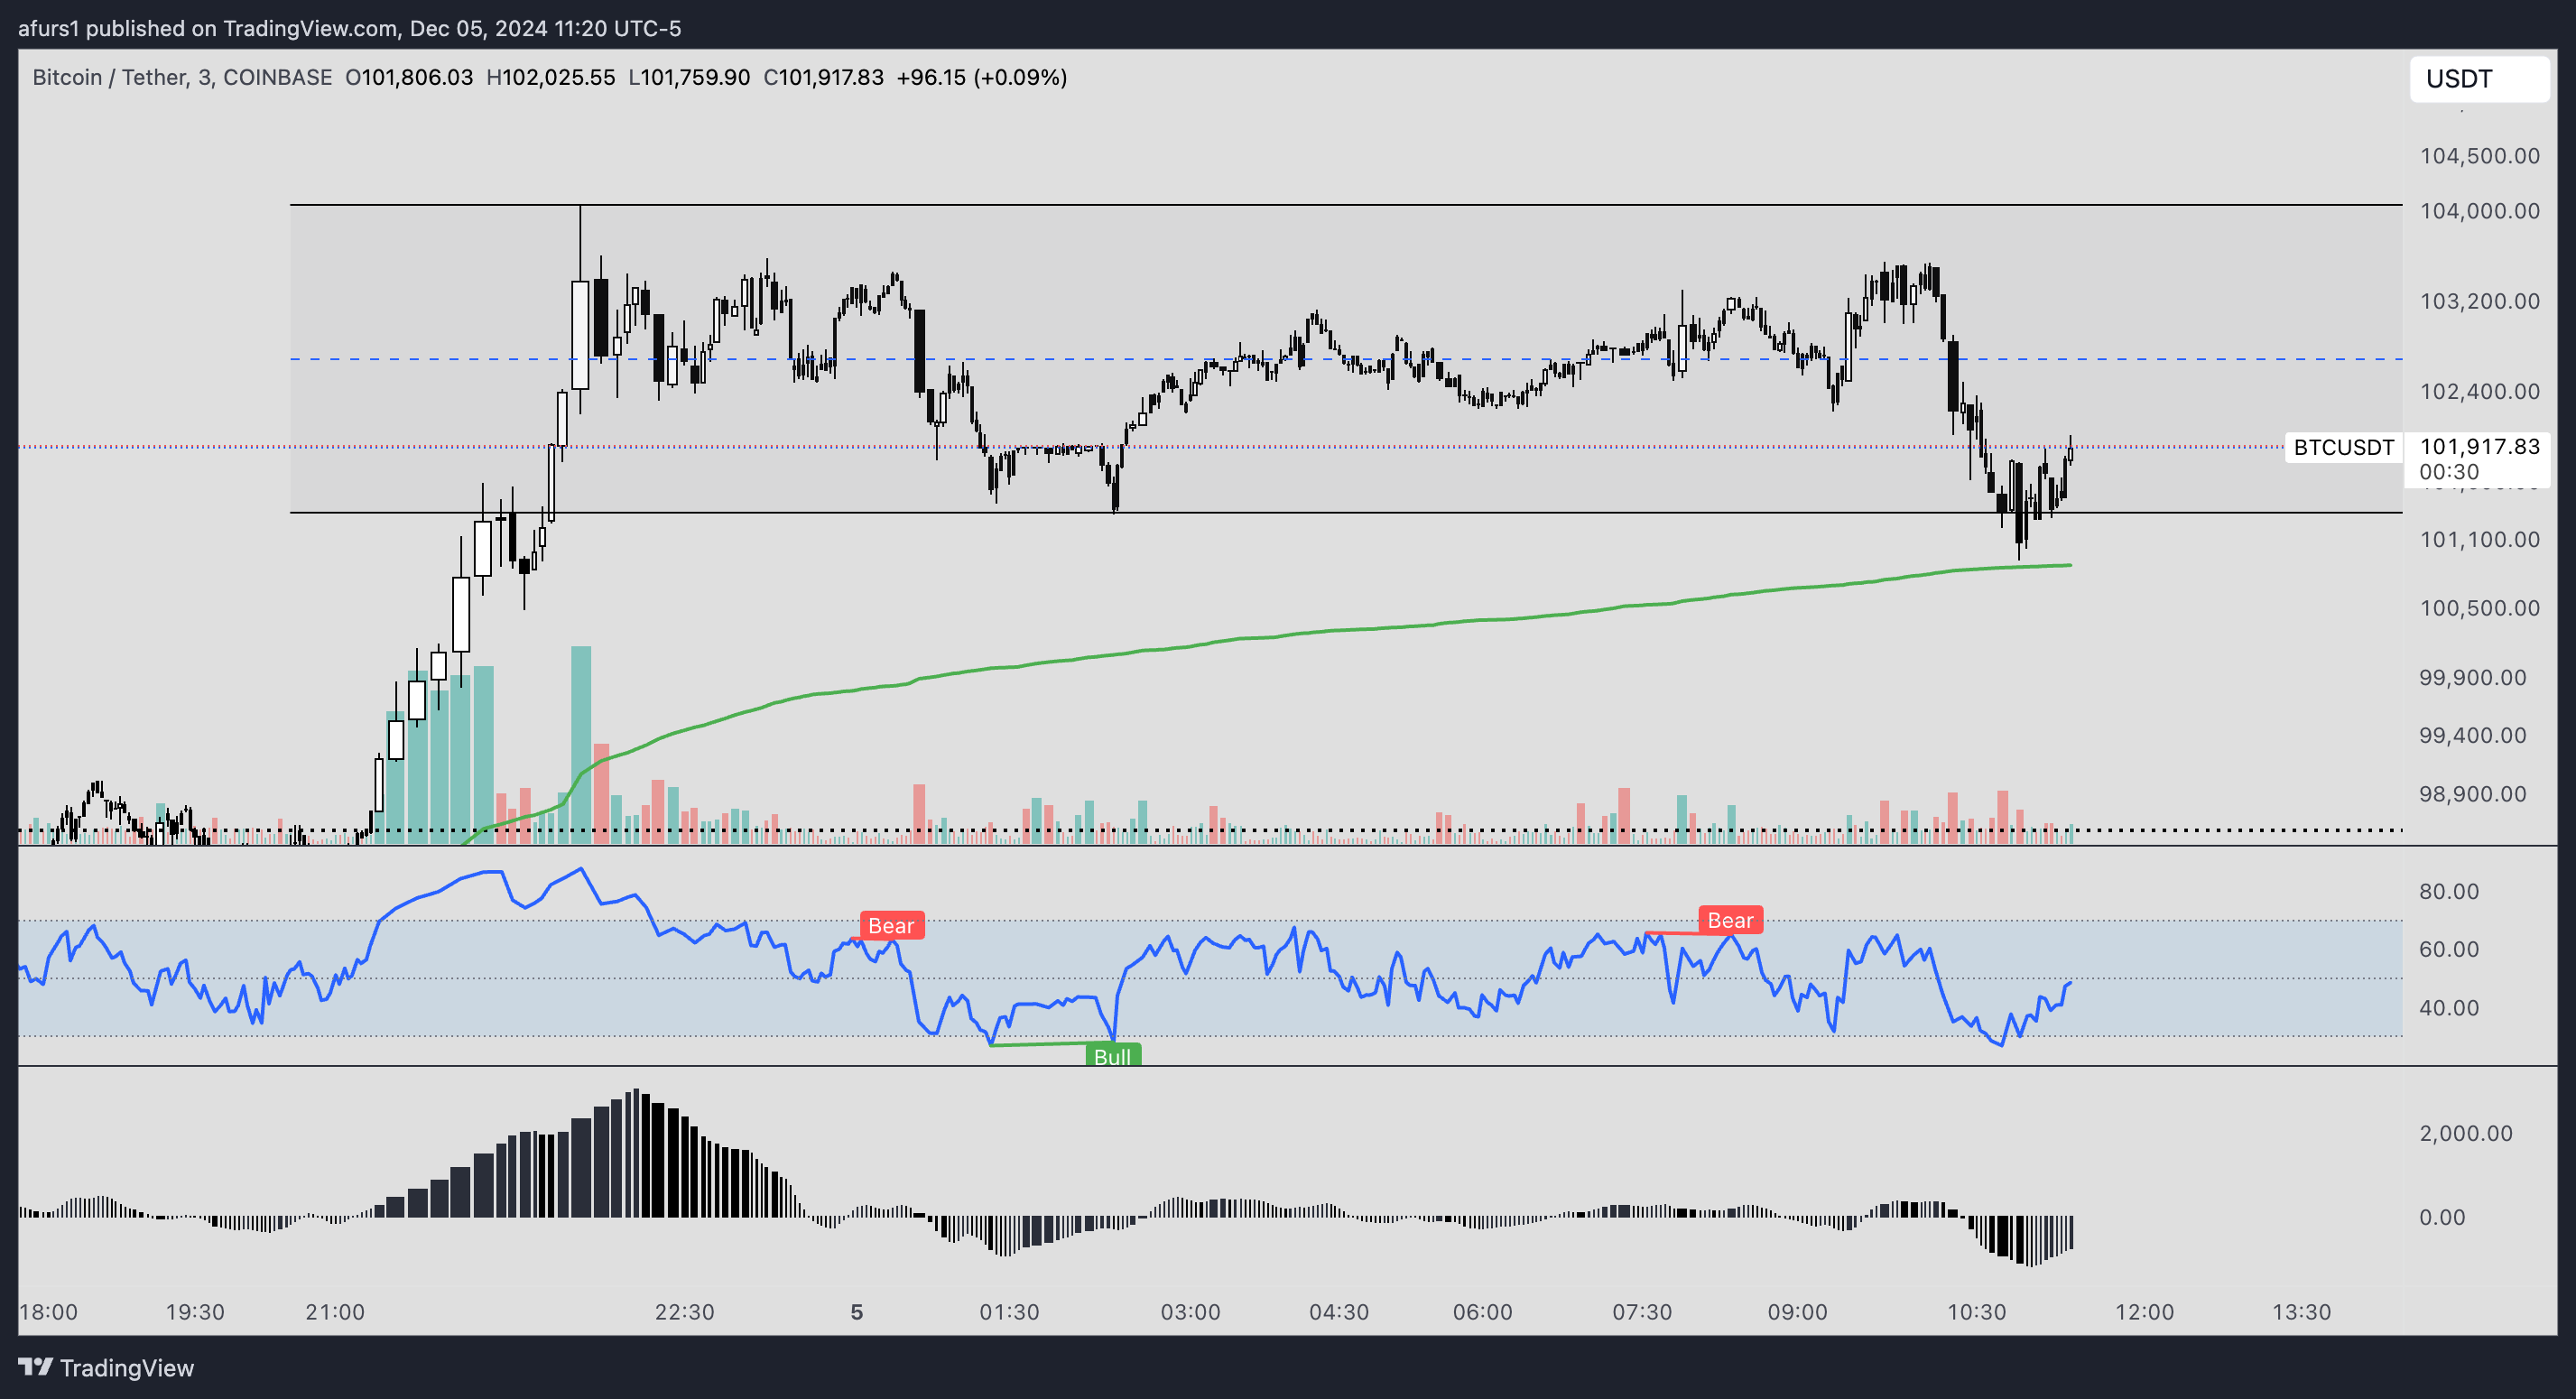Click the RSI 80.00 scale label
Image resolution: width=2576 pixels, height=1399 pixels.
(2449, 891)
